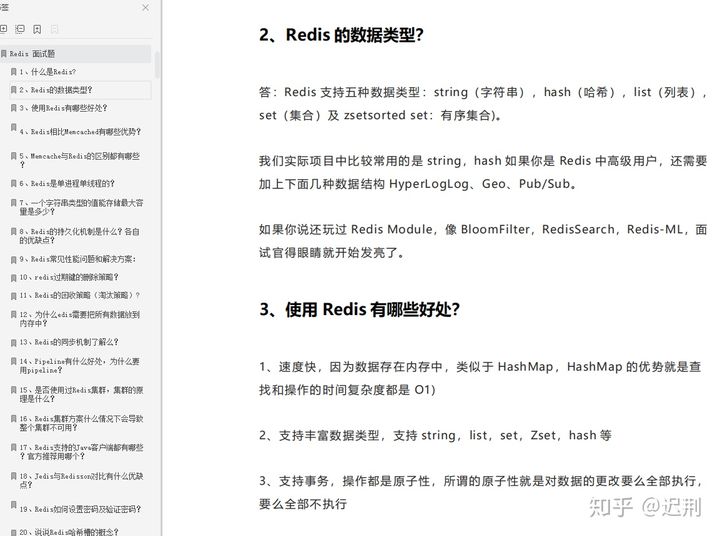Expand all bookmarks with the plus icon
The width and height of the screenshot is (720, 536).
click(3, 29)
